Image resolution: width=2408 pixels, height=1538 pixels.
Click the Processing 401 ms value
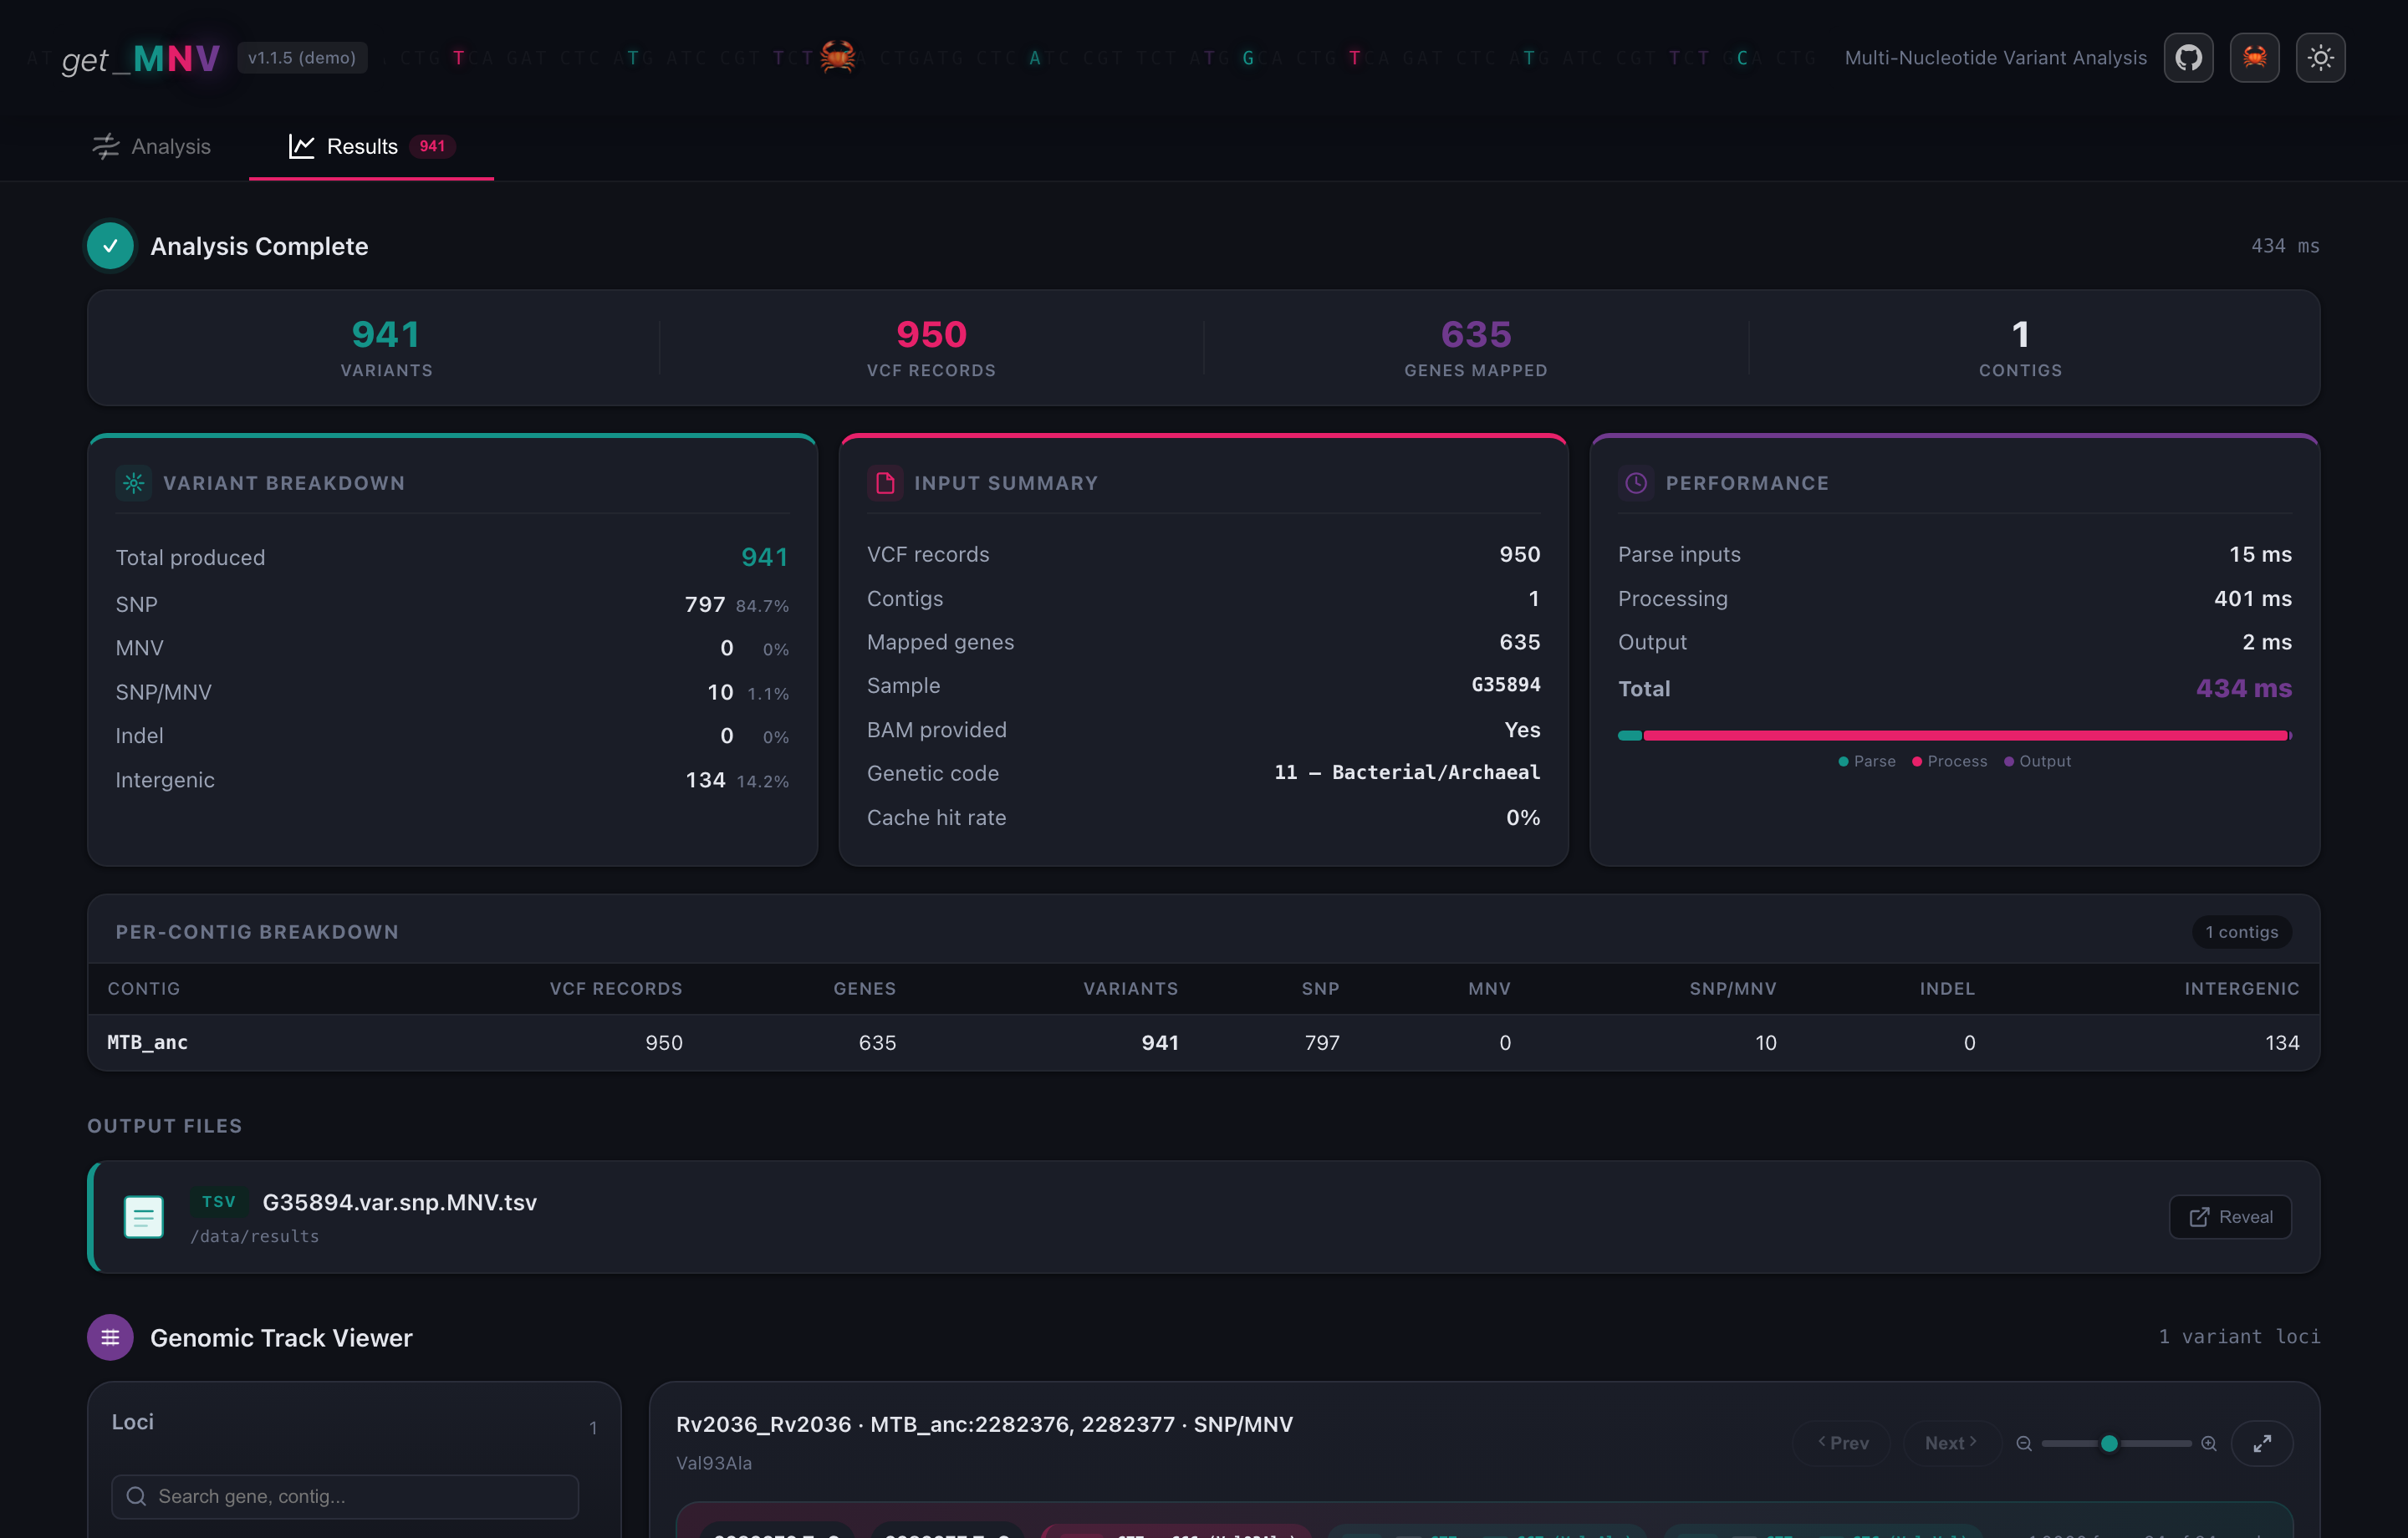(2252, 598)
